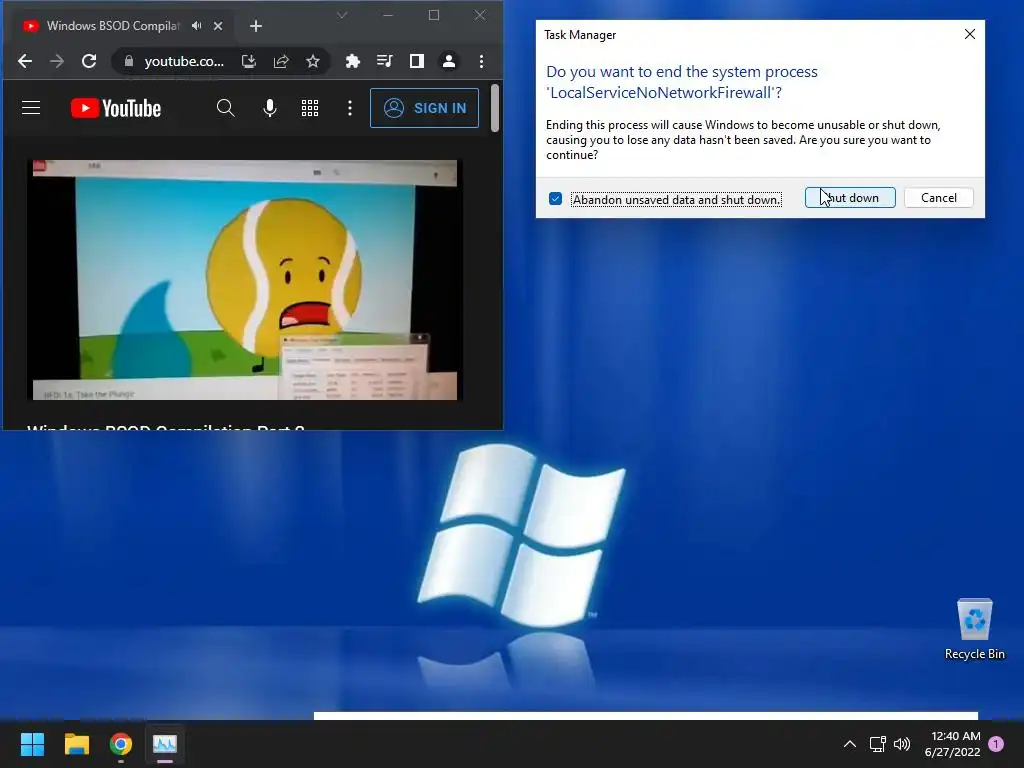Toggle the Chrome side panel
The width and height of the screenshot is (1024, 768).
click(x=417, y=61)
